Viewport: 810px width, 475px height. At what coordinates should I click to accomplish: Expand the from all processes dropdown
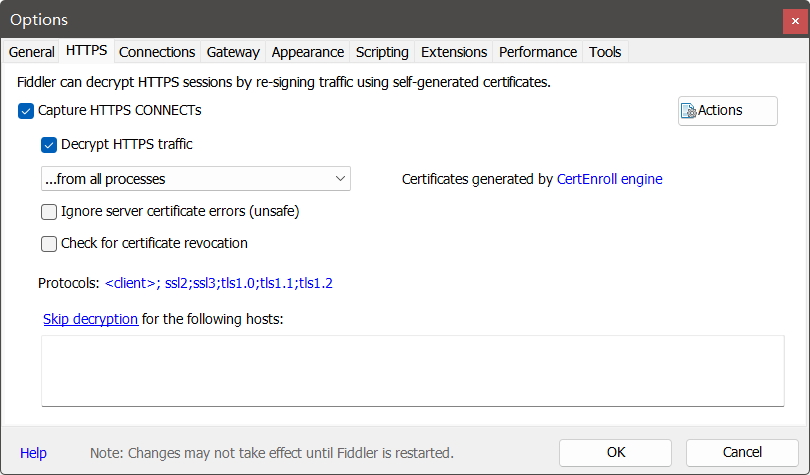point(196,179)
